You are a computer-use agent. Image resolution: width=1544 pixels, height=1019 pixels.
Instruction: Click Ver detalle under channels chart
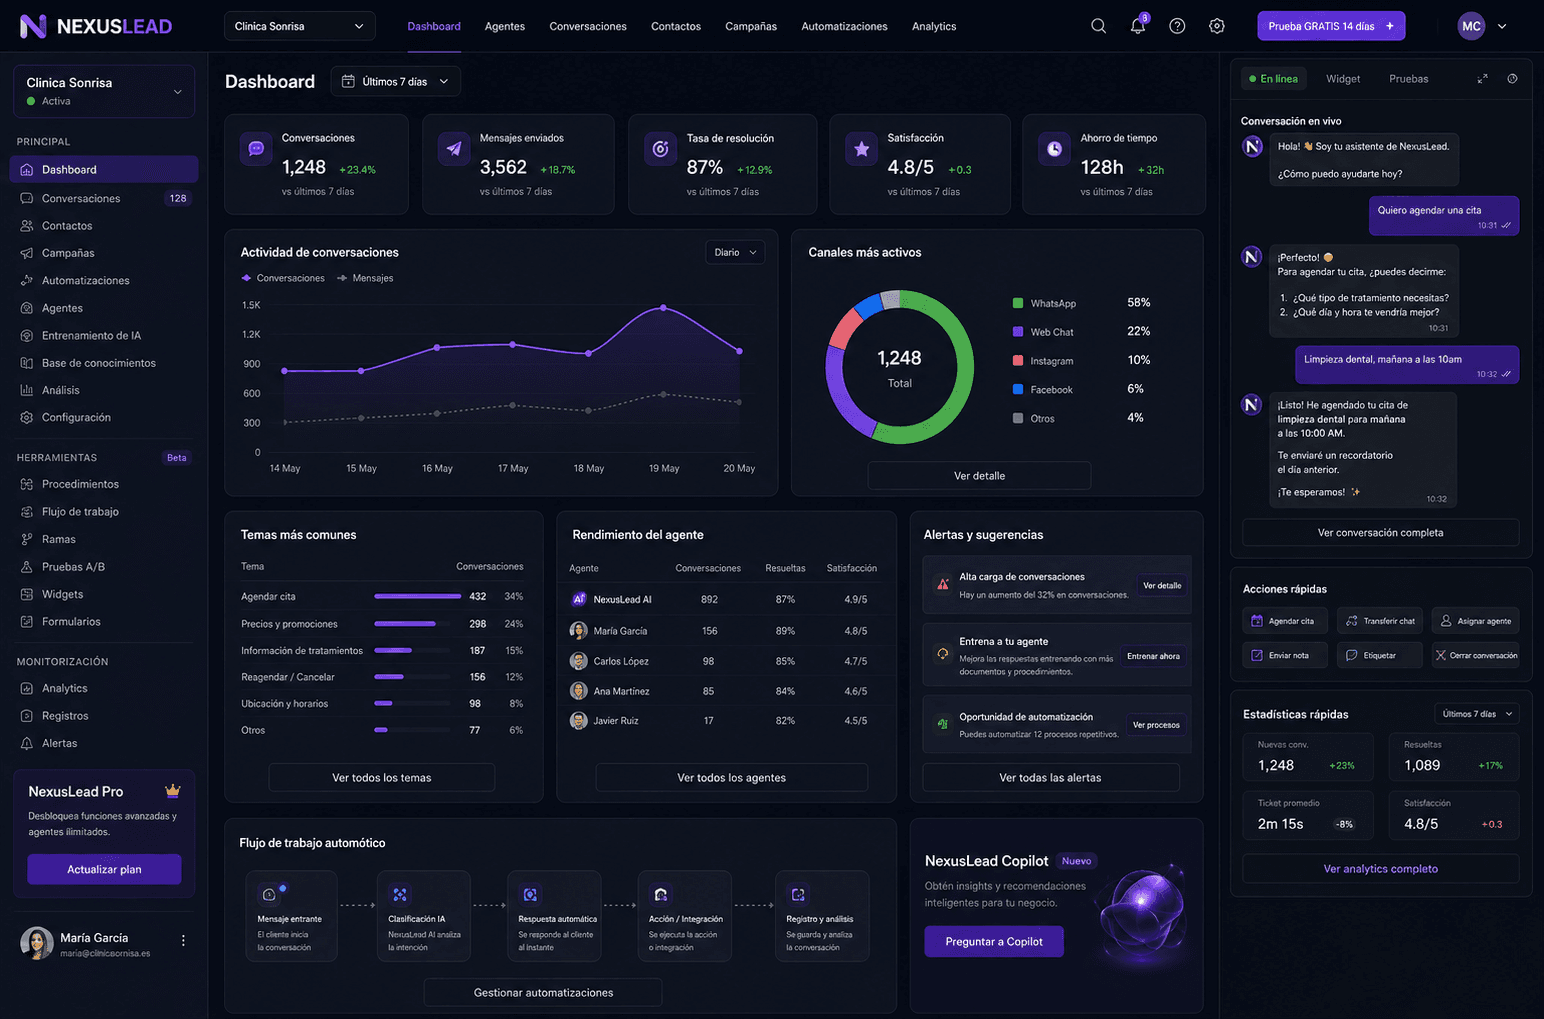pyautogui.click(x=979, y=476)
